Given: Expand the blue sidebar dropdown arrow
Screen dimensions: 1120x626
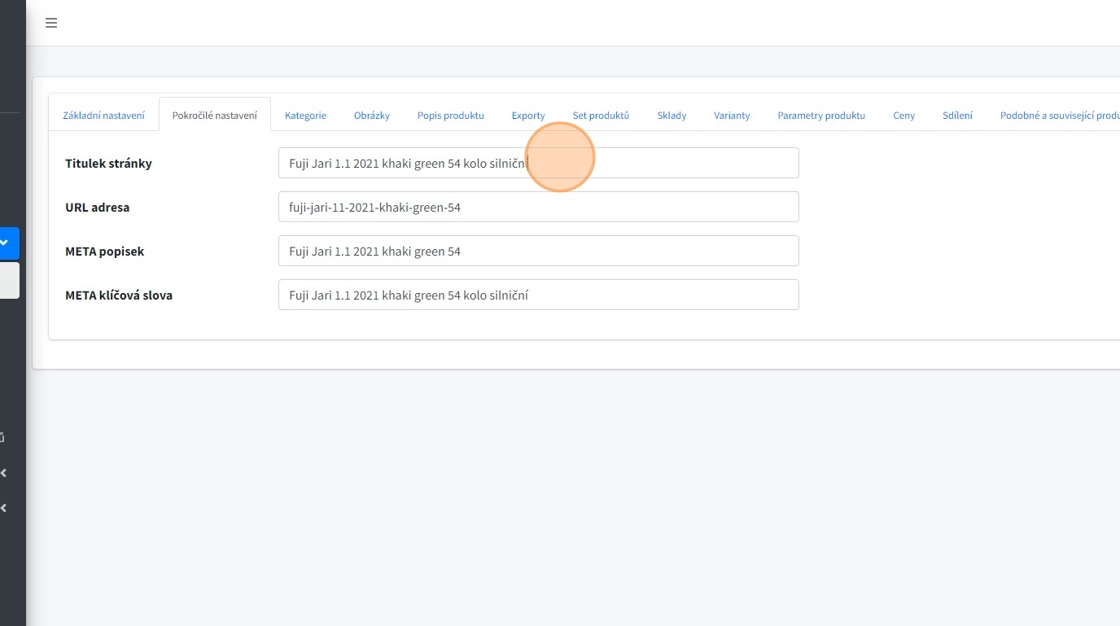Looking at the screenshot, I should 5,242.
